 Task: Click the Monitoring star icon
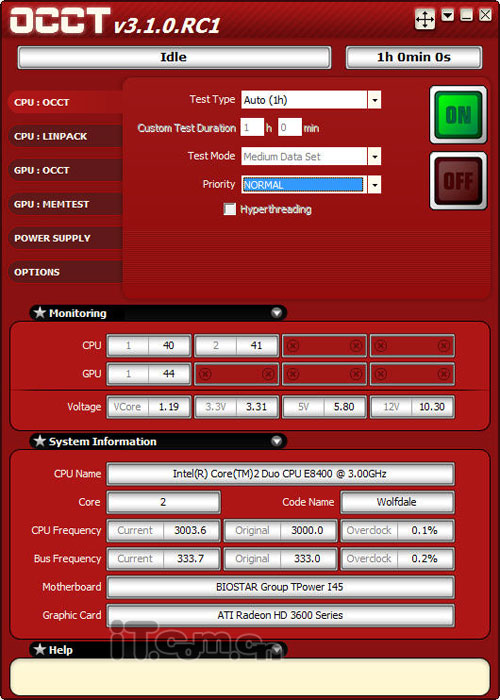pyautogui.click(x=40, y=312)
